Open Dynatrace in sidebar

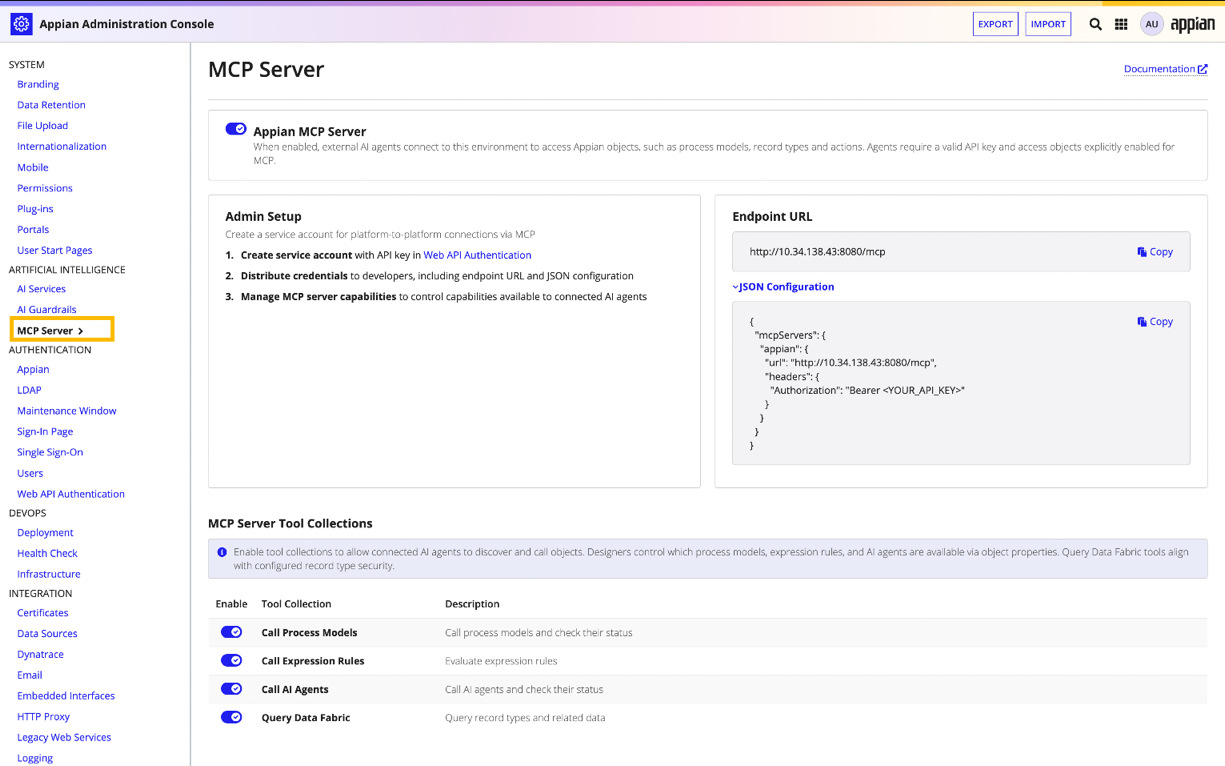coord(40,654)
